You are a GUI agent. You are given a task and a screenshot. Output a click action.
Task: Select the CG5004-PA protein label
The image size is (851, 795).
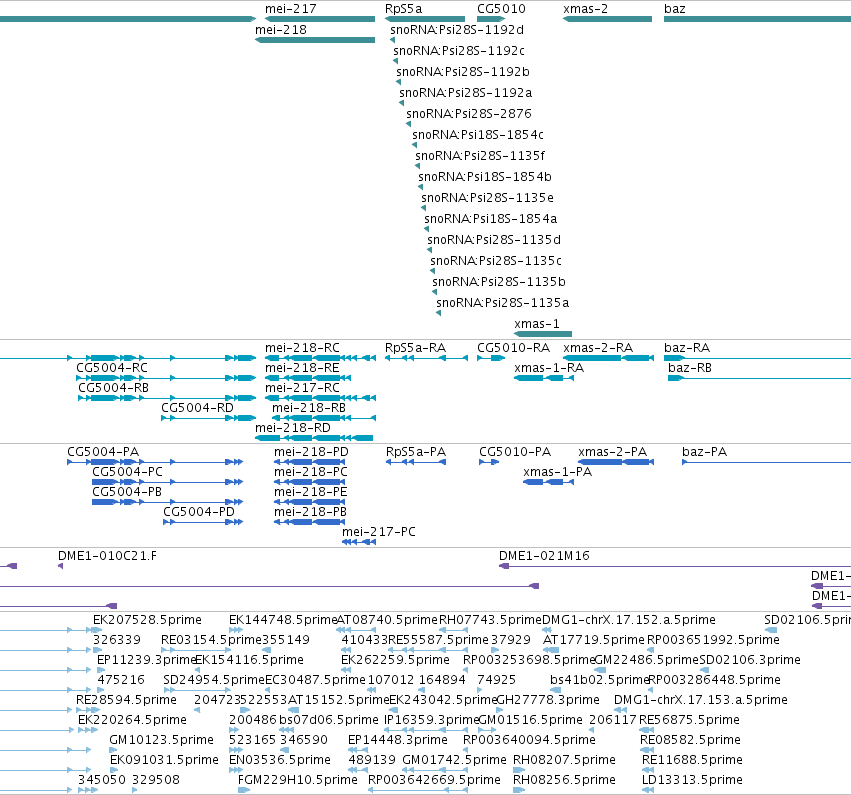click(103, 452)
